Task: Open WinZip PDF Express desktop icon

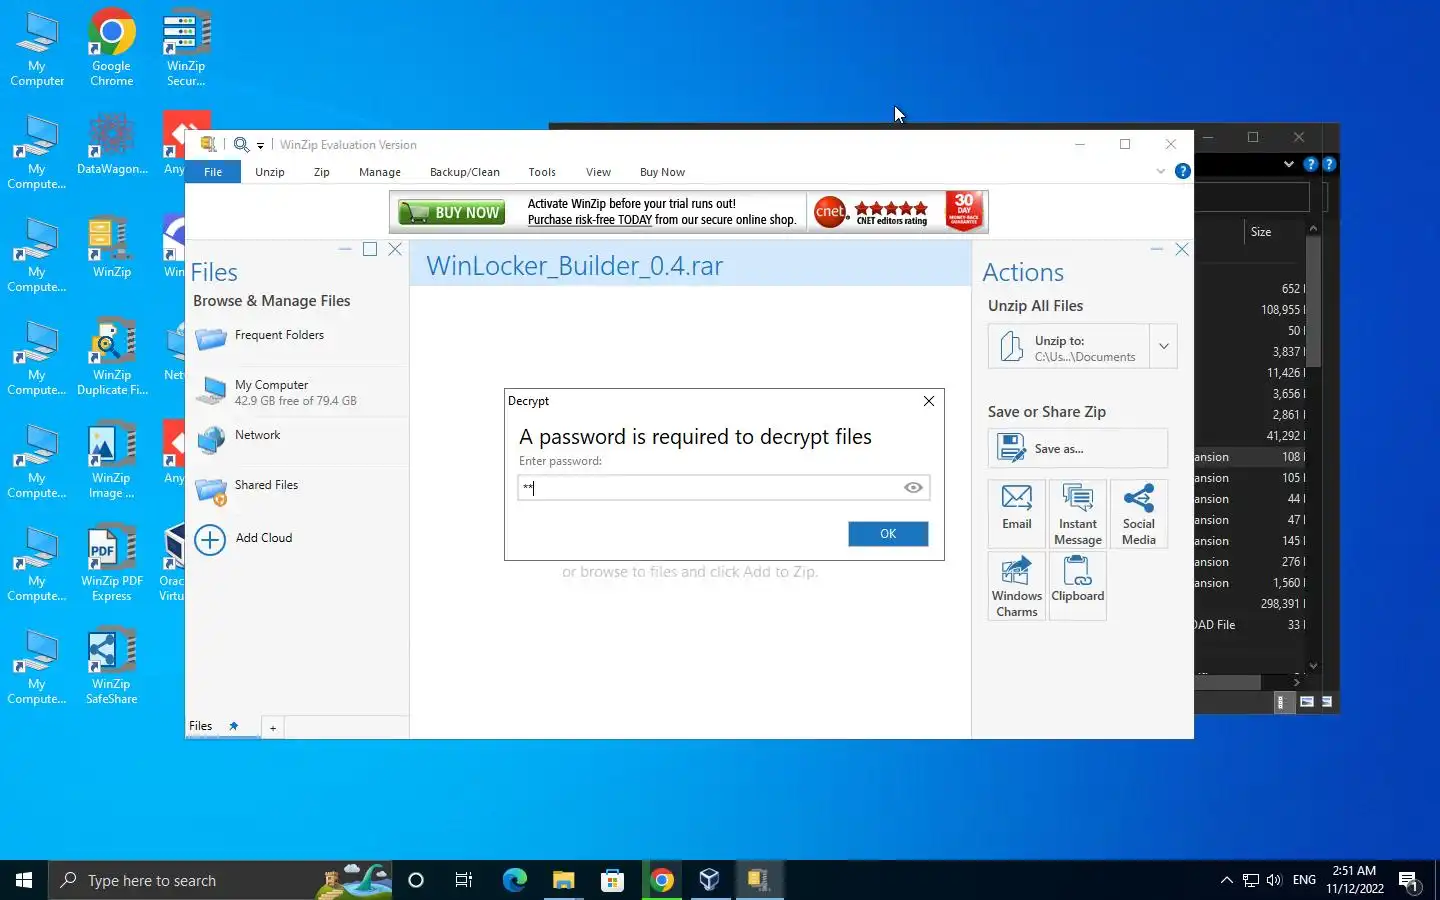Action: point(111,563)
